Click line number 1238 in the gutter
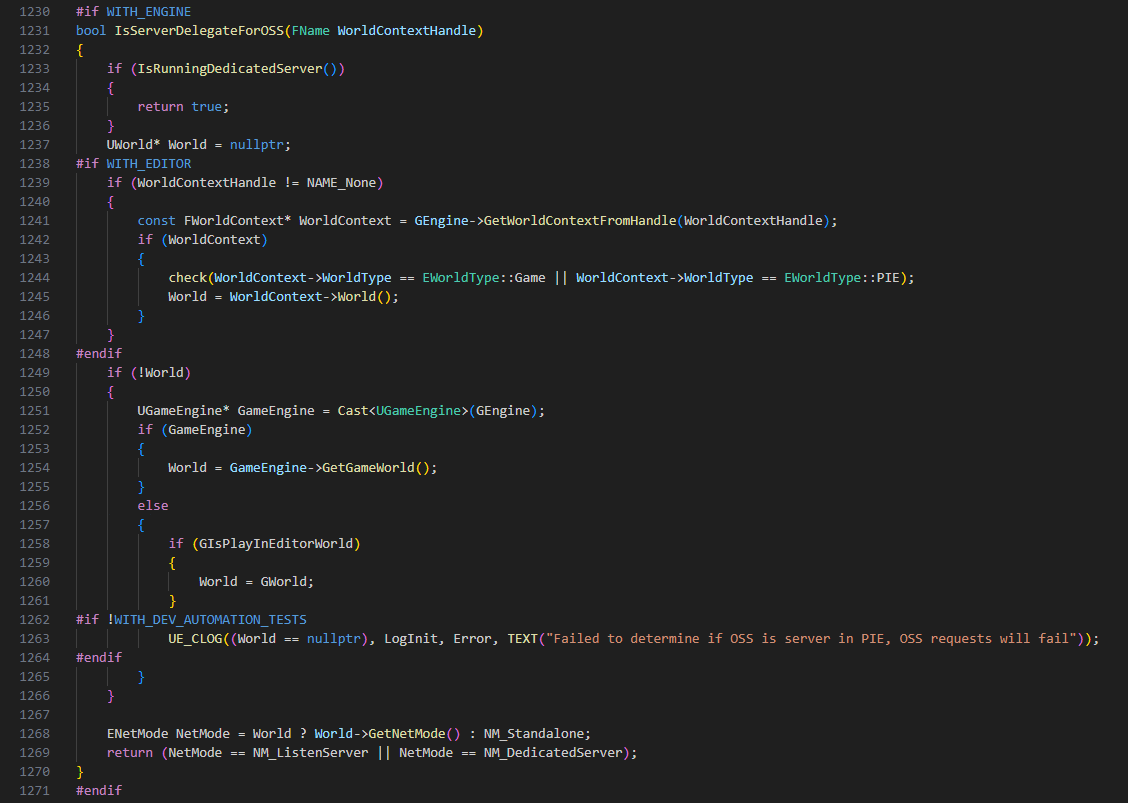The height and width of the screenshot is (803, 1128). coord(35,163)
